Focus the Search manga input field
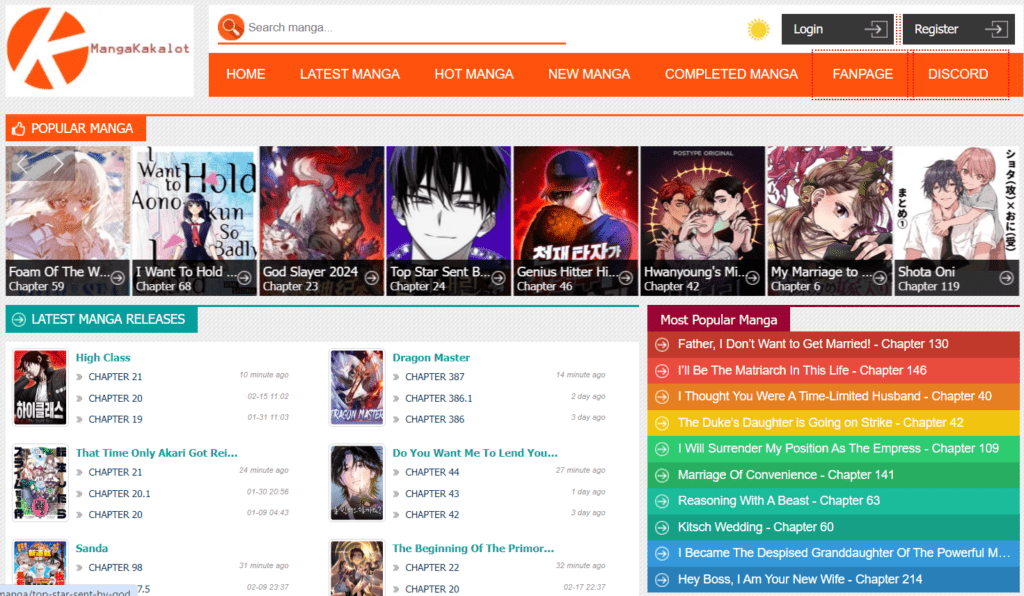Viewport: 1024px width, 596px height. click(406, 27)
